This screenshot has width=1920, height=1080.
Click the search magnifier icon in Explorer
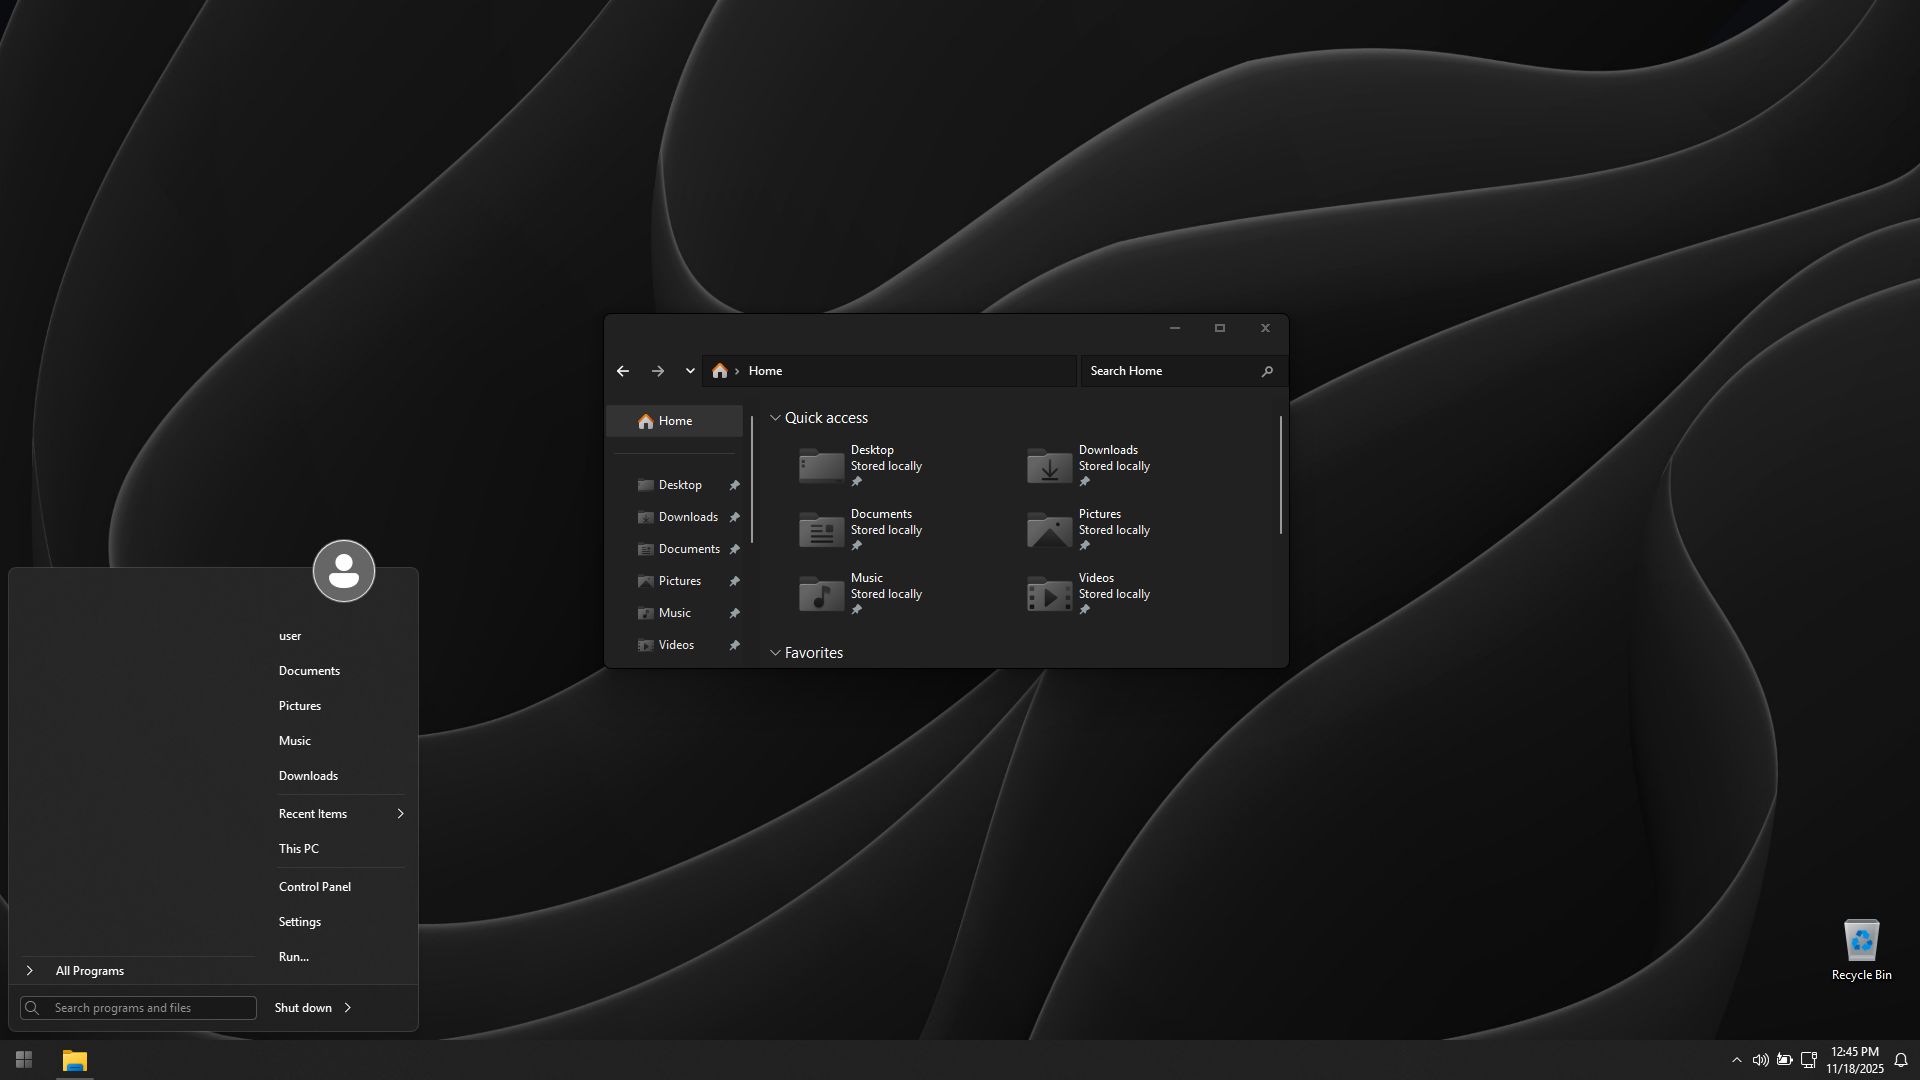coord(1267,371)
